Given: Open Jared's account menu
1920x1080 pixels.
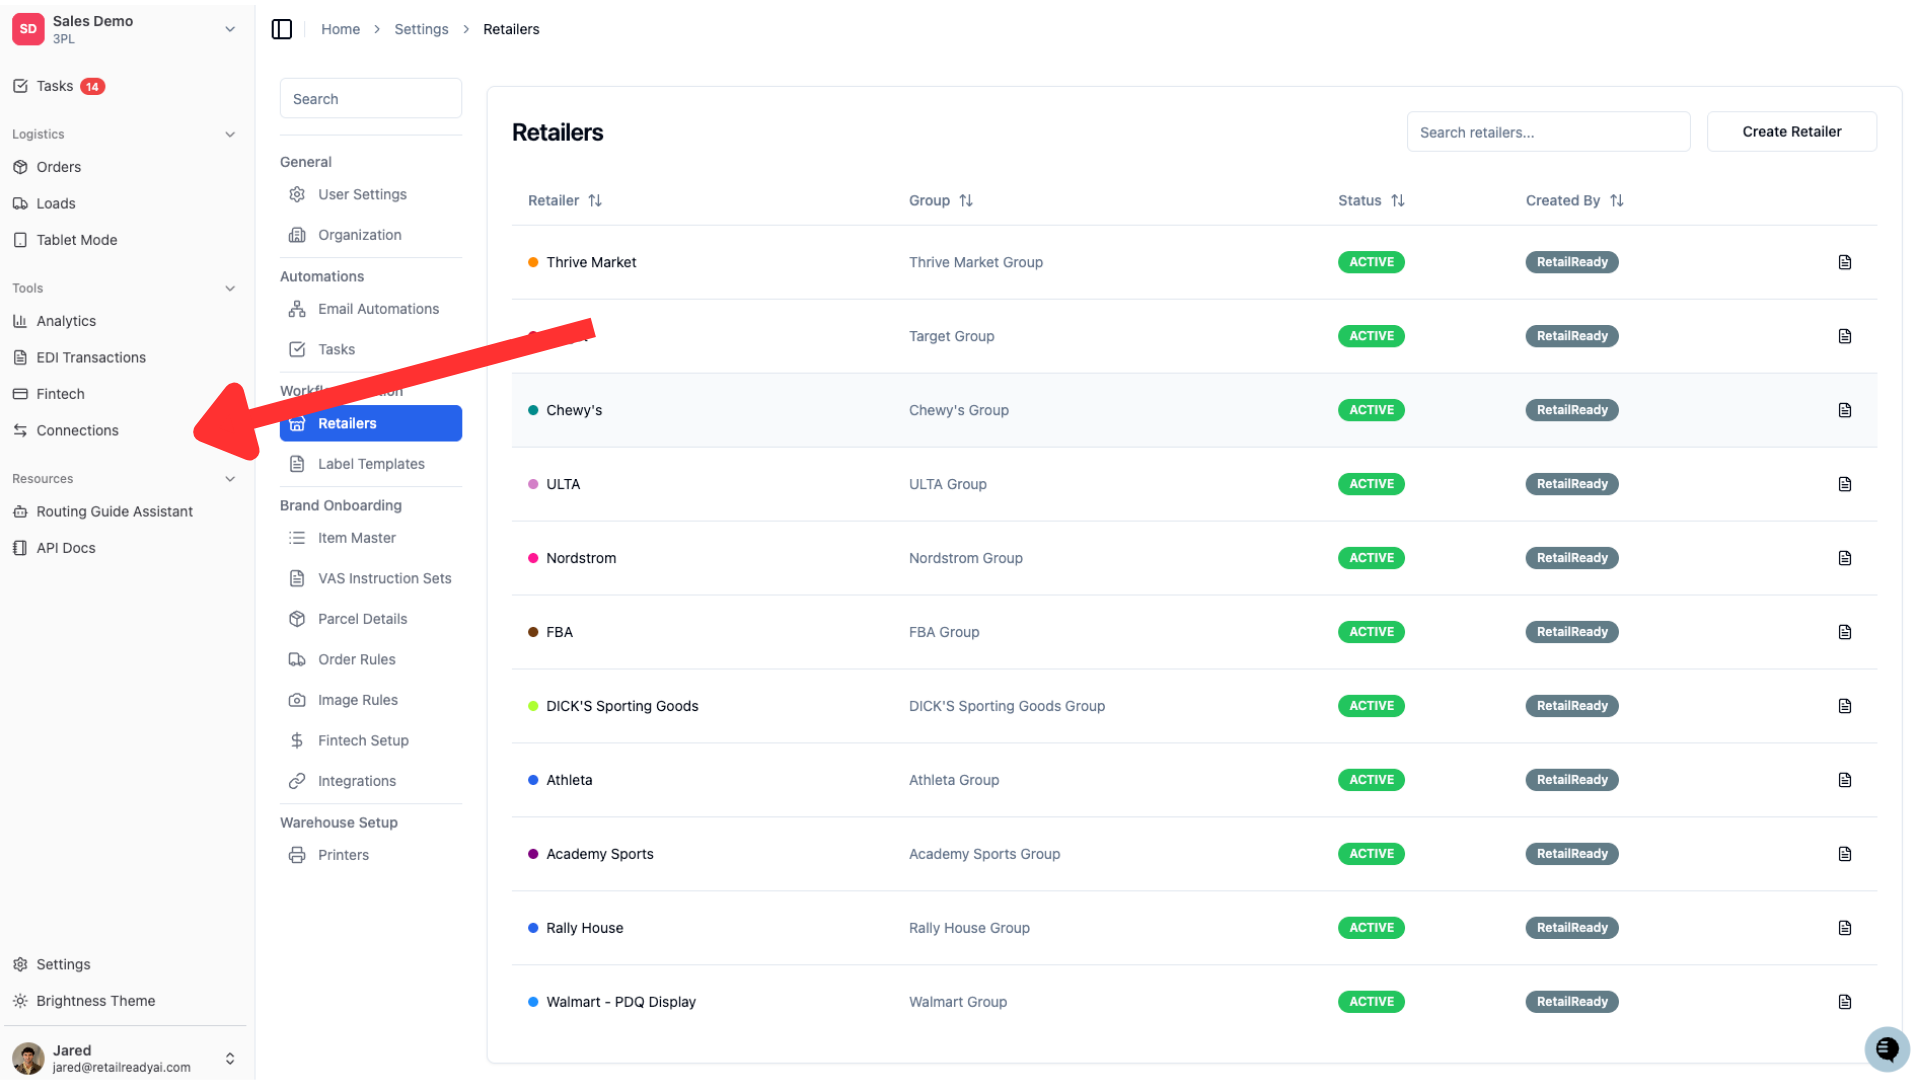Looking at the screenshot, I should [230, 1058].
